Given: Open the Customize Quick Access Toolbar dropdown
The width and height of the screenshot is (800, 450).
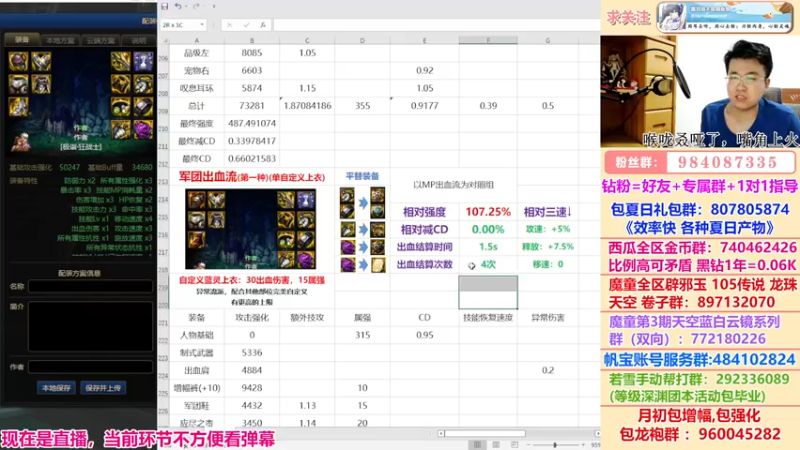Looking at the screenshot, I should click(214, 6).
